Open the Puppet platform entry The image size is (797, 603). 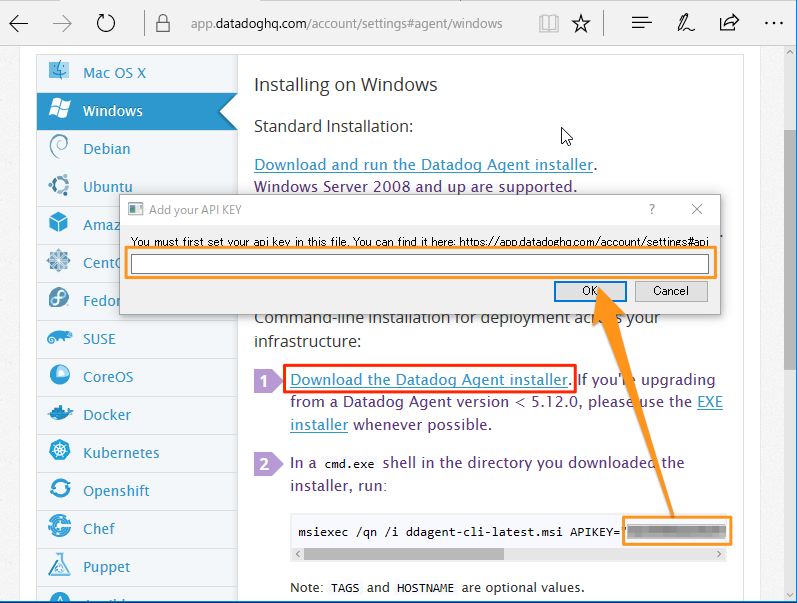click(x=137, y=567)
